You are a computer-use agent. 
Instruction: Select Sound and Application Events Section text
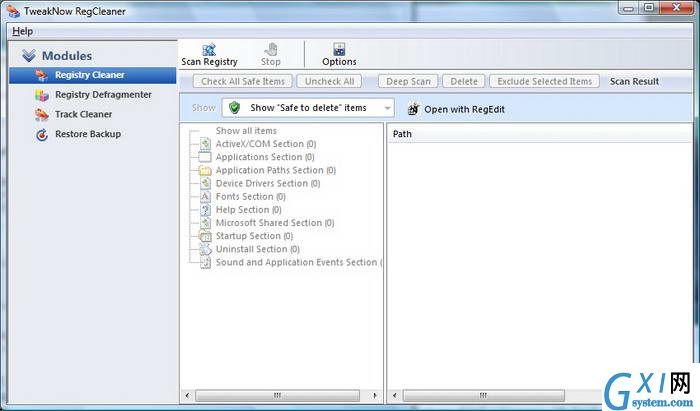(x=299, y=262)
